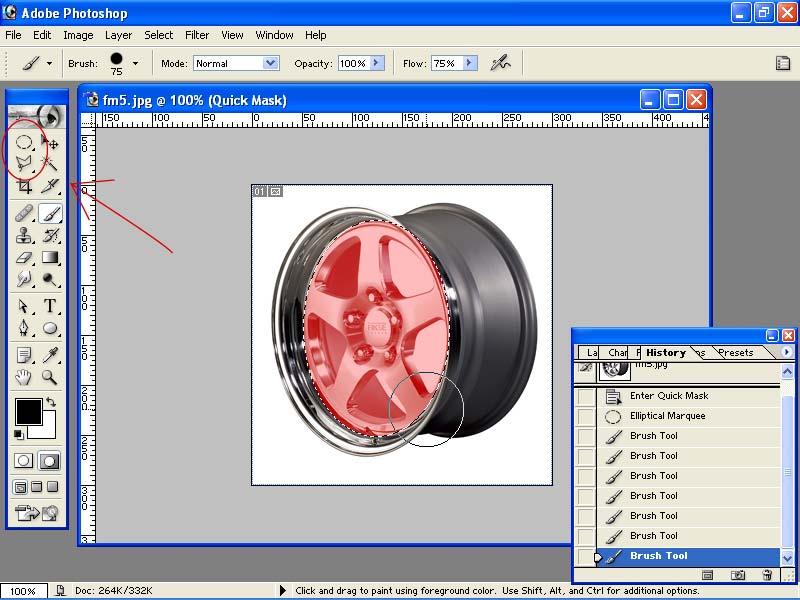The height and width of the screenshot is (600, 800).
Task: Open the Filter menu
Action: 197,35
